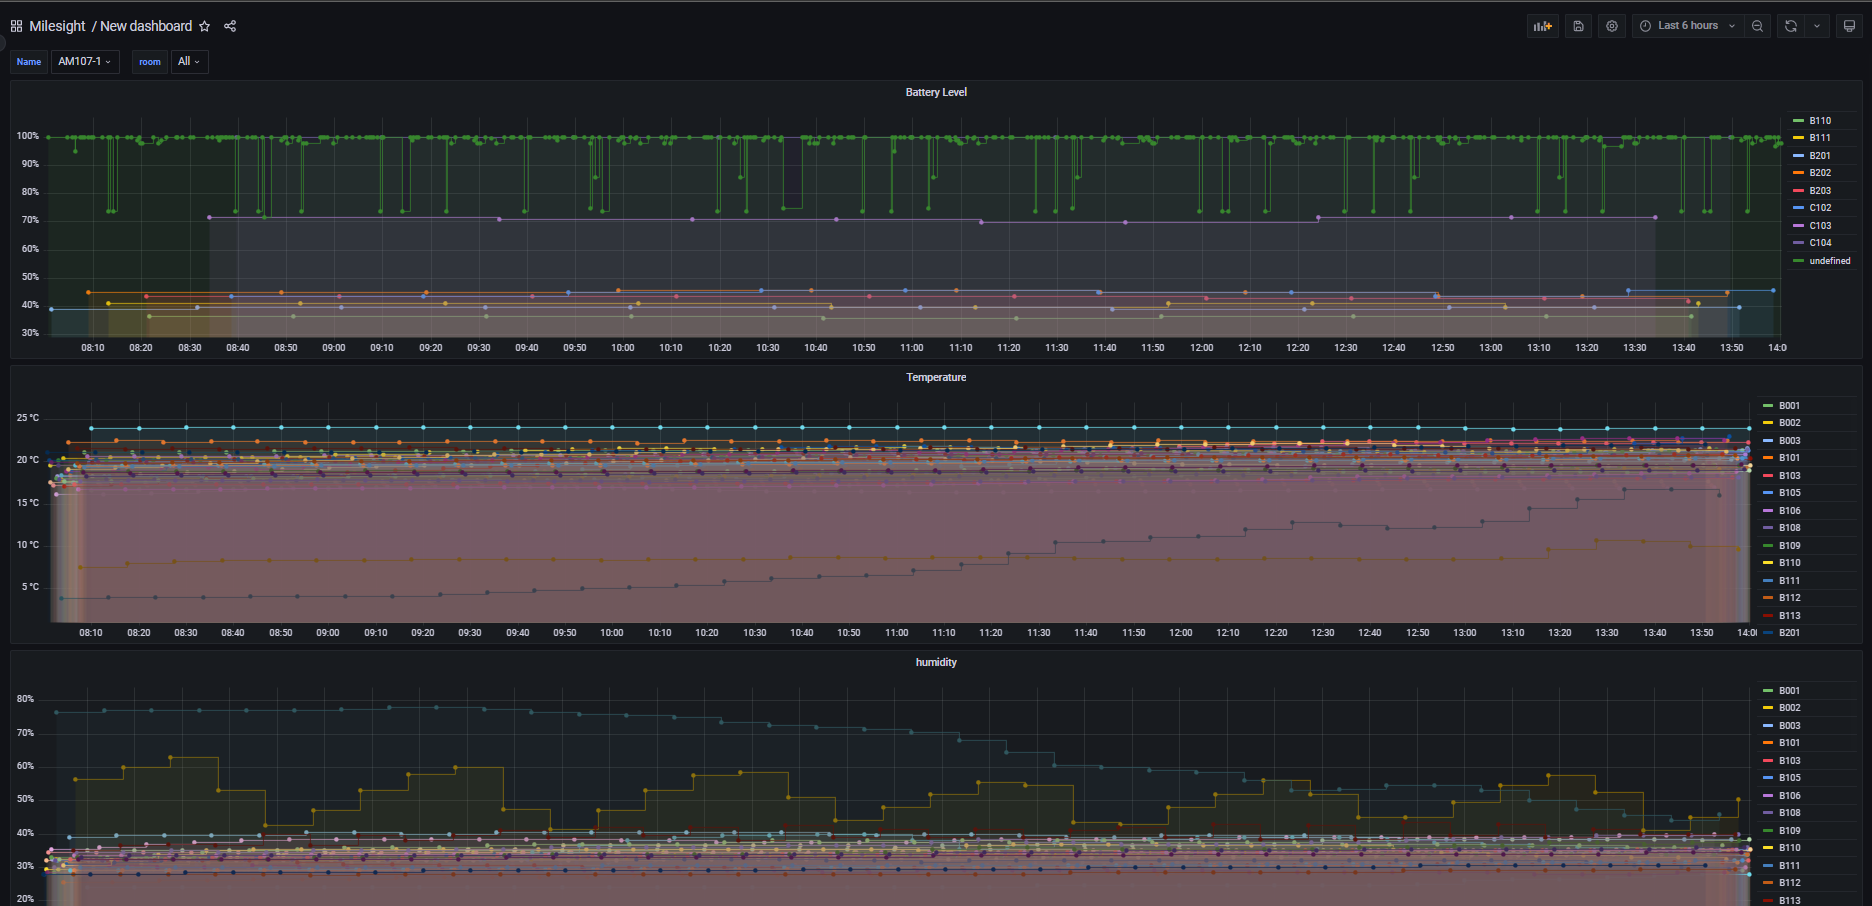The height and width of the screenshot is (906, 1872).
Task: Click the Name variable label
Action: (x=29, y=62)
